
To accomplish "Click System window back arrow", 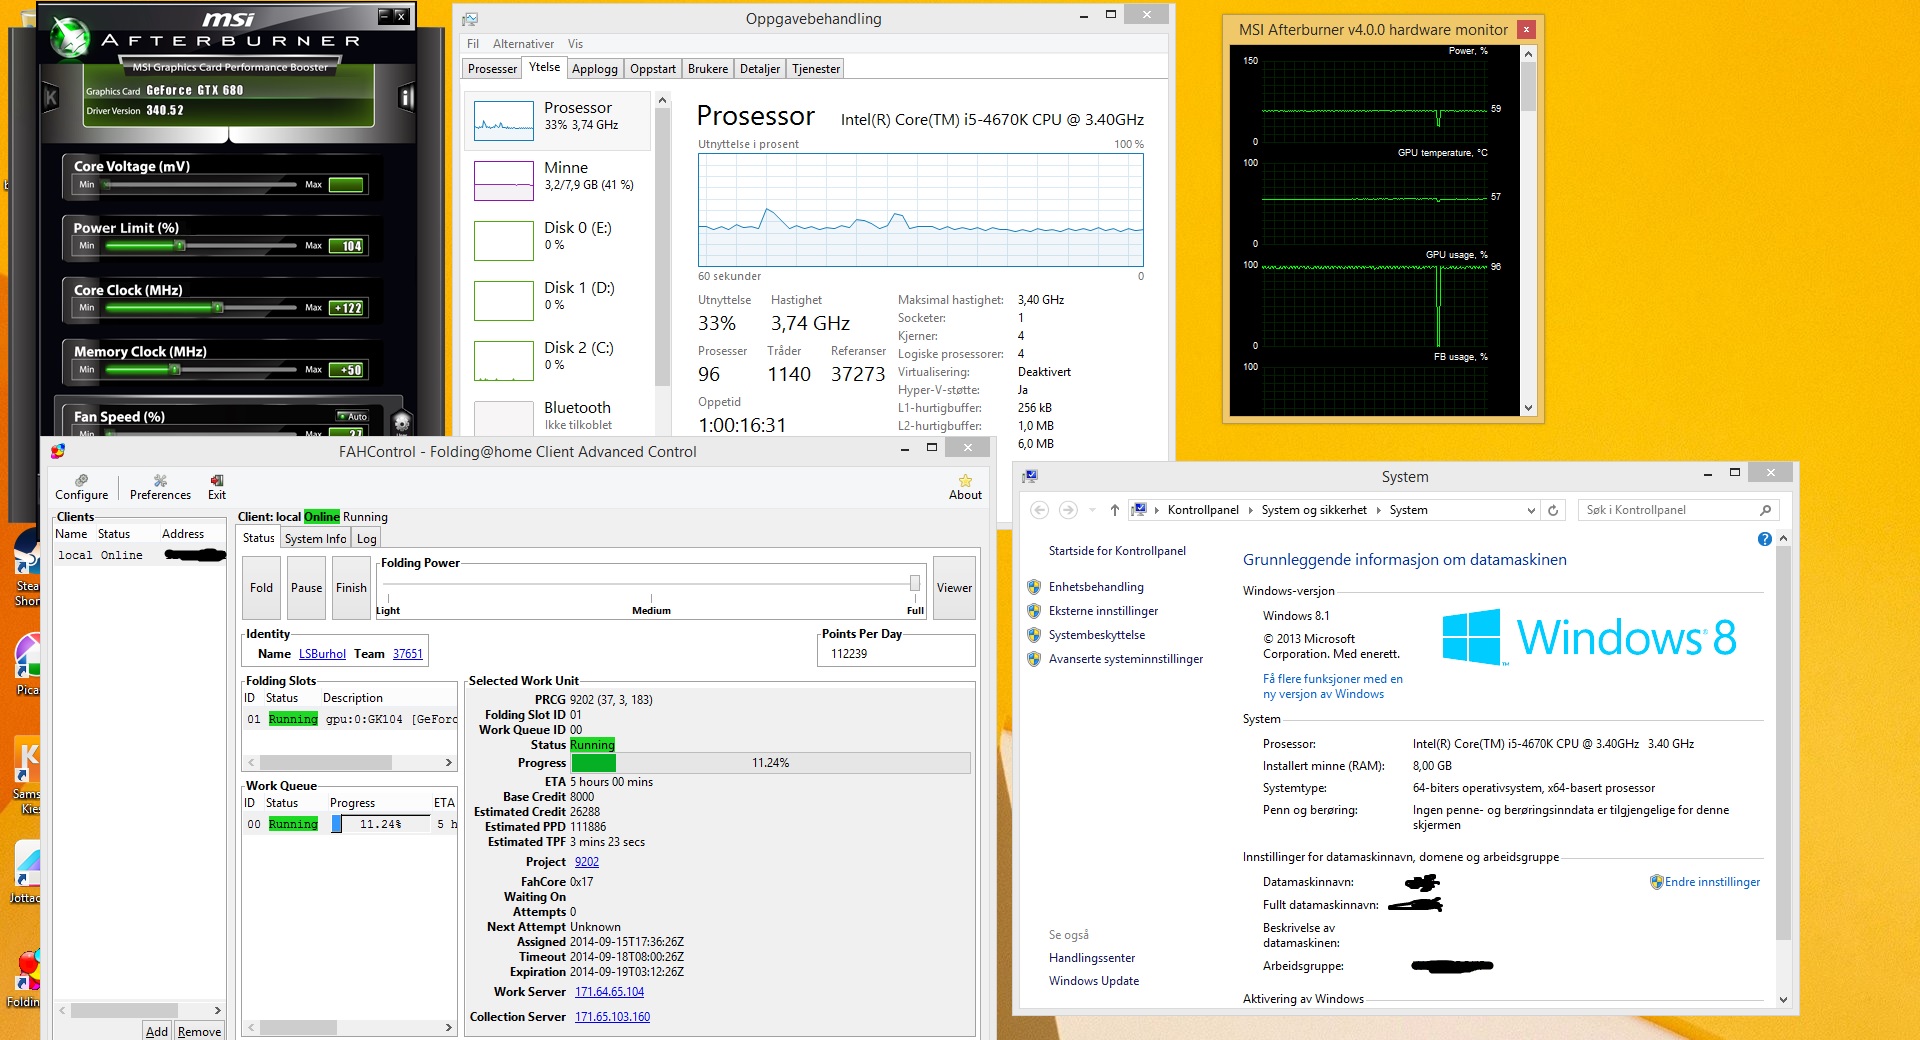I will coord(1039,510).
